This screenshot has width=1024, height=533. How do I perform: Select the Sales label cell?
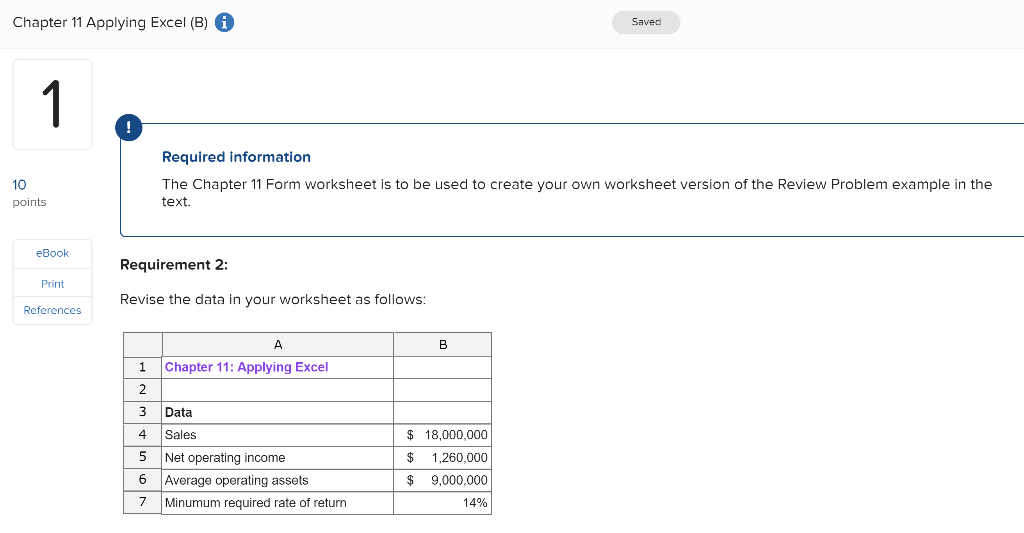click(278, 435)
